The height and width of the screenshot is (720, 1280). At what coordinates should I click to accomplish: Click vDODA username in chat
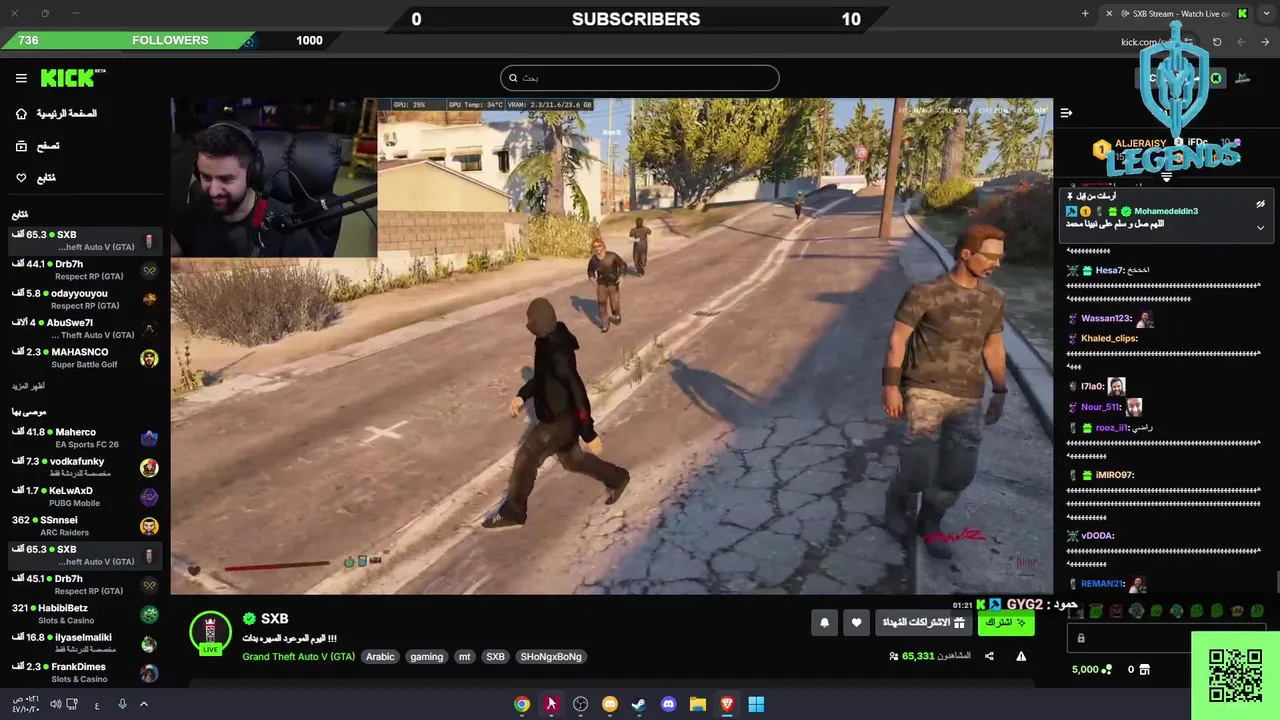click(1097, 536)
